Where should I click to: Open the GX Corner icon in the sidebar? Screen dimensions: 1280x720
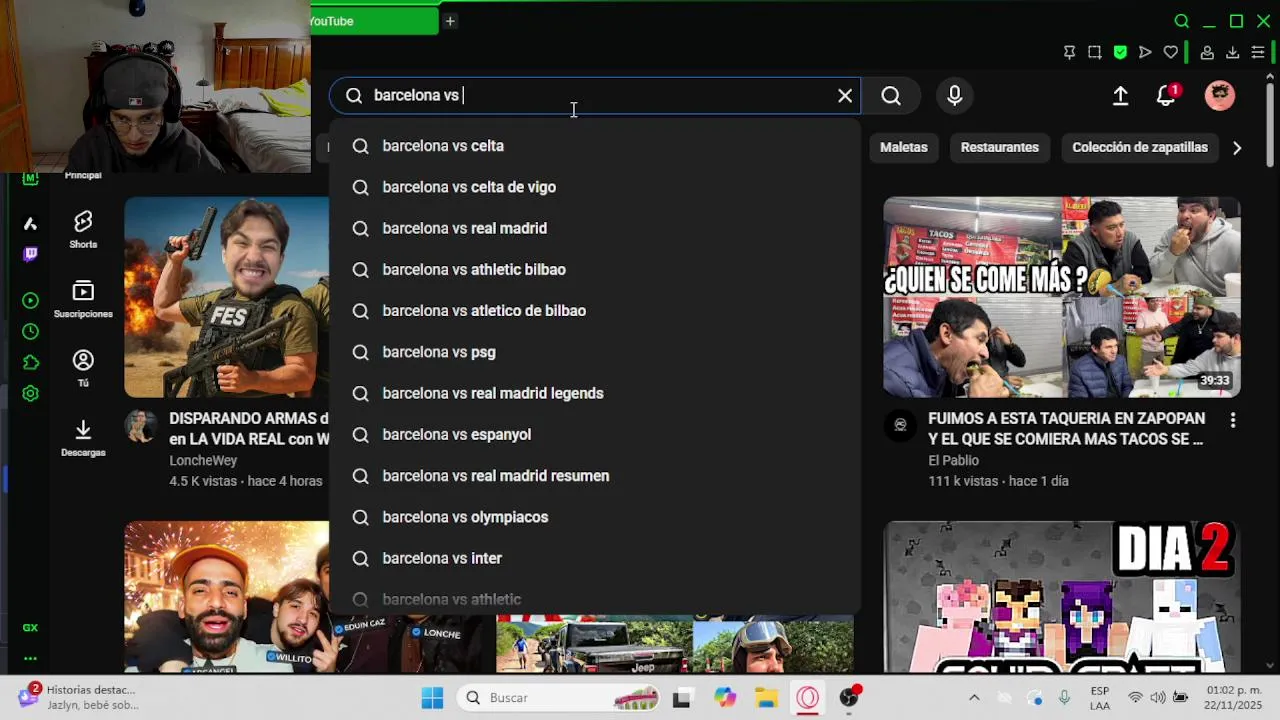30,628
